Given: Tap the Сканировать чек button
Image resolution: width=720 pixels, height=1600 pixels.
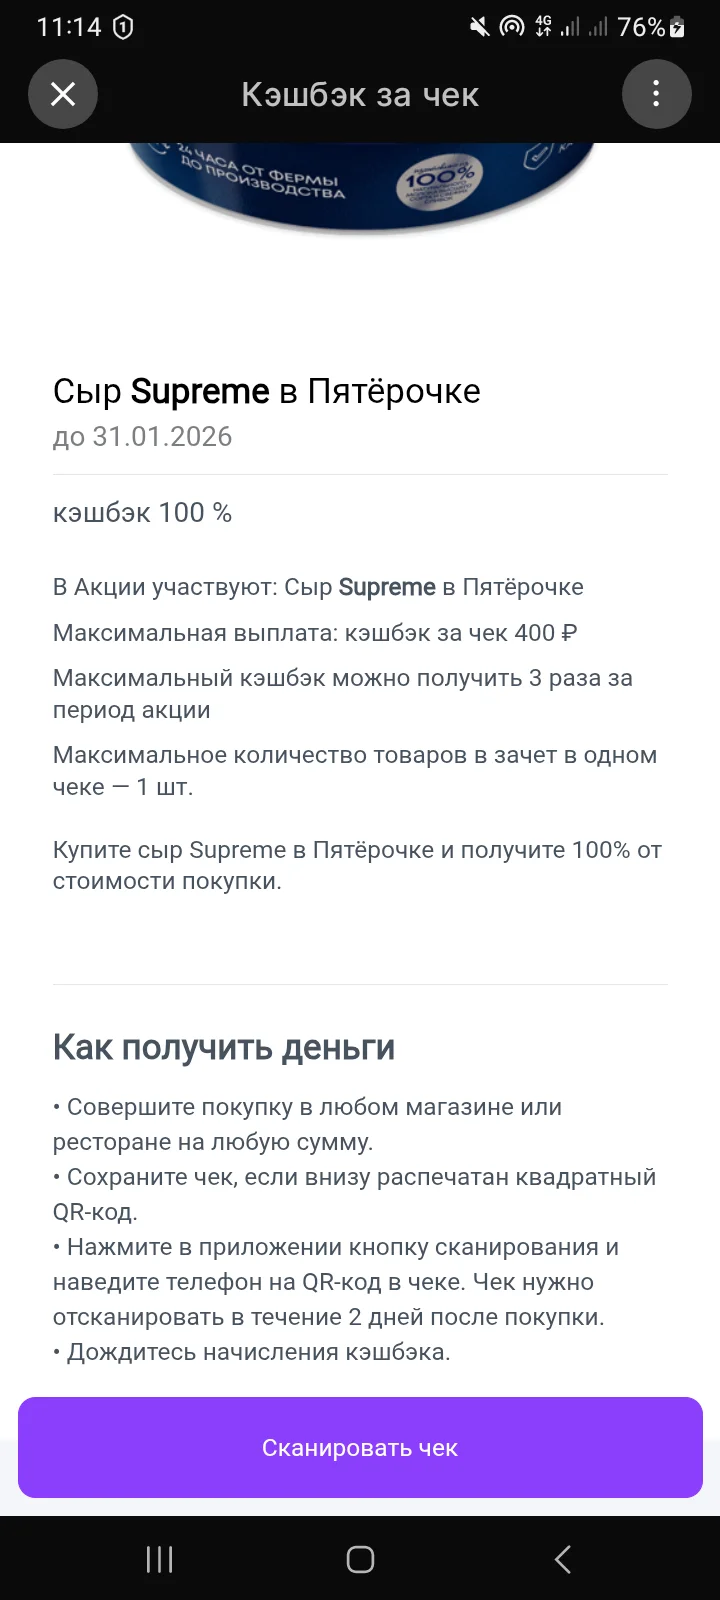Looking at the screenshot, I should pyautogui.click(x=360, y=1447).
